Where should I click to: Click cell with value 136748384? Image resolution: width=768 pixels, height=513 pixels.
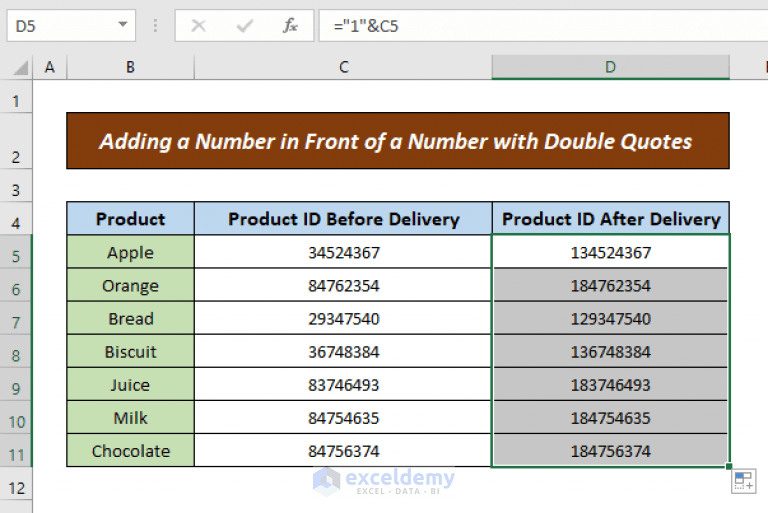pos(611,351)
